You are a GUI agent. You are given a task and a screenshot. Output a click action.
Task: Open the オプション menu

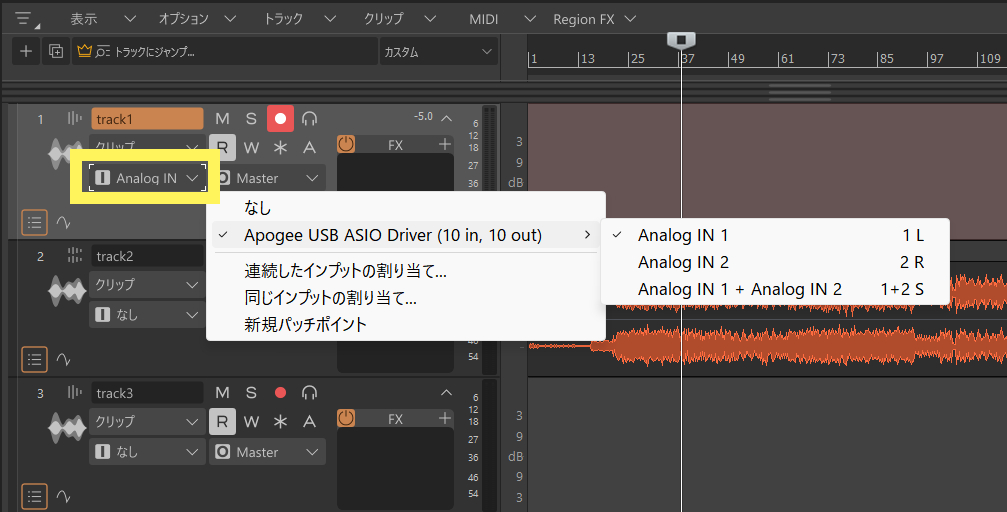(x=197, y=19)
